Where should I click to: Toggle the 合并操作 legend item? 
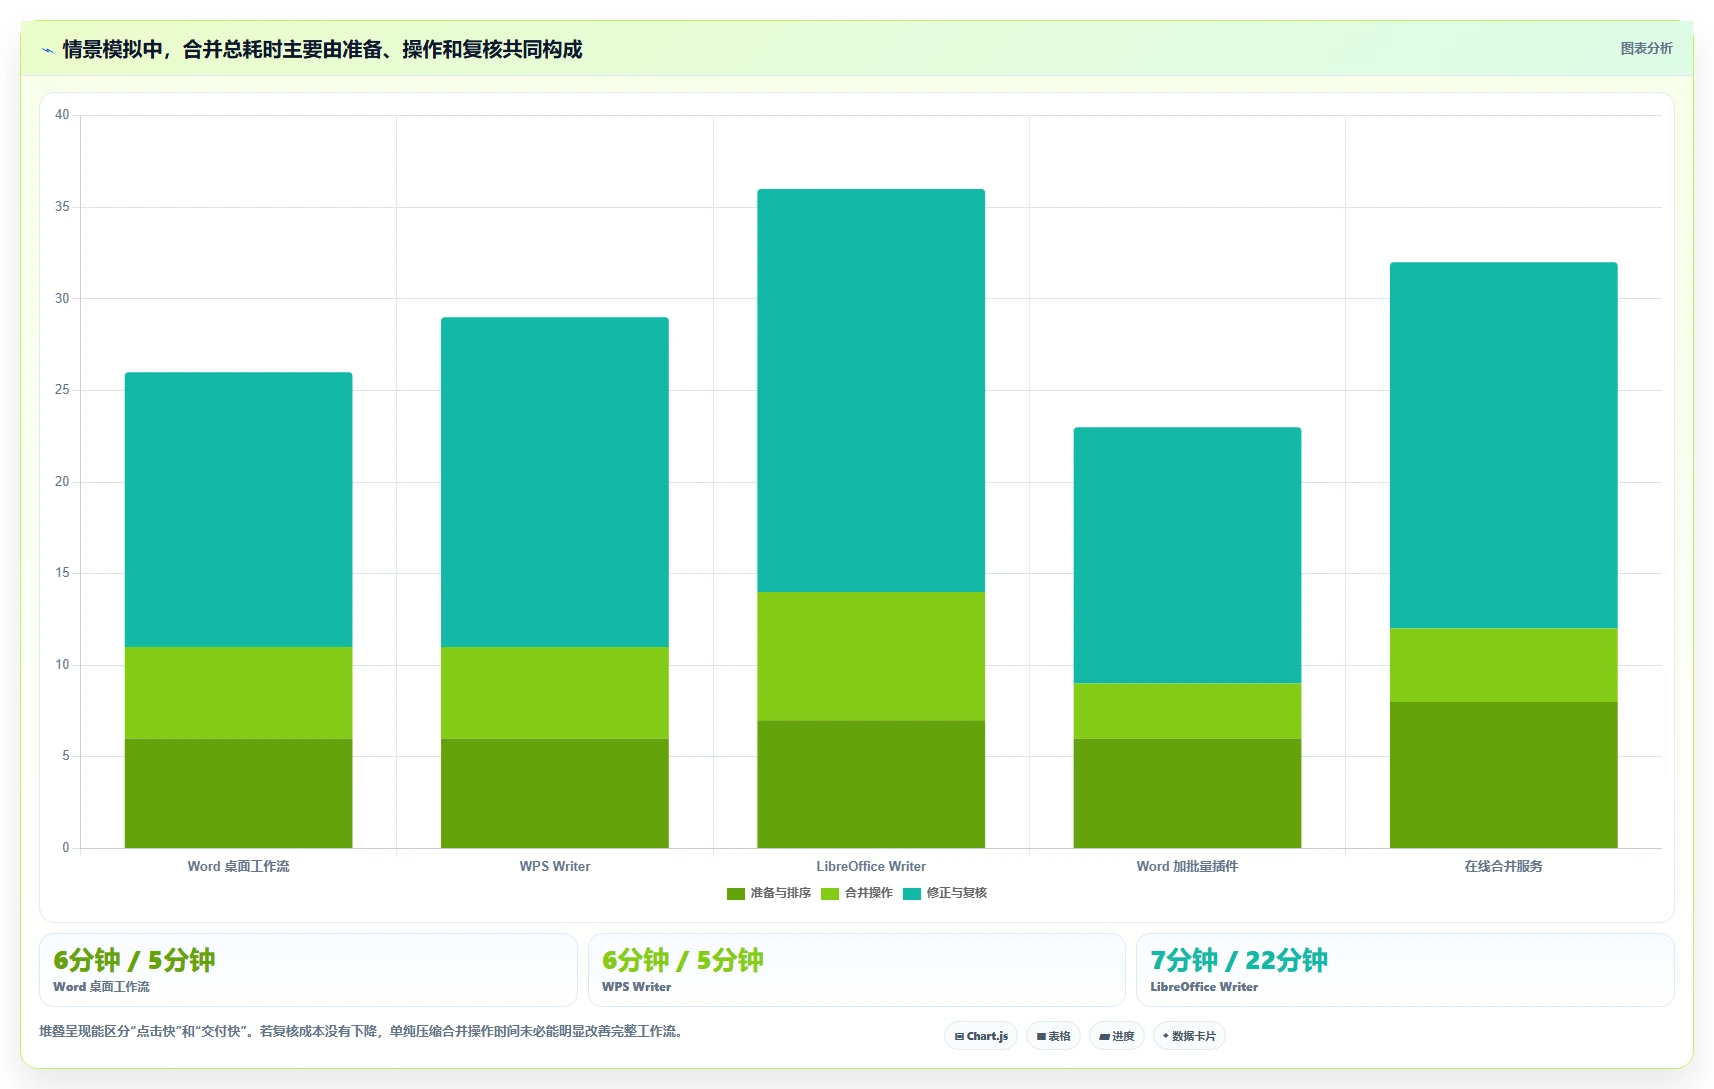click(x=856, y=893)
